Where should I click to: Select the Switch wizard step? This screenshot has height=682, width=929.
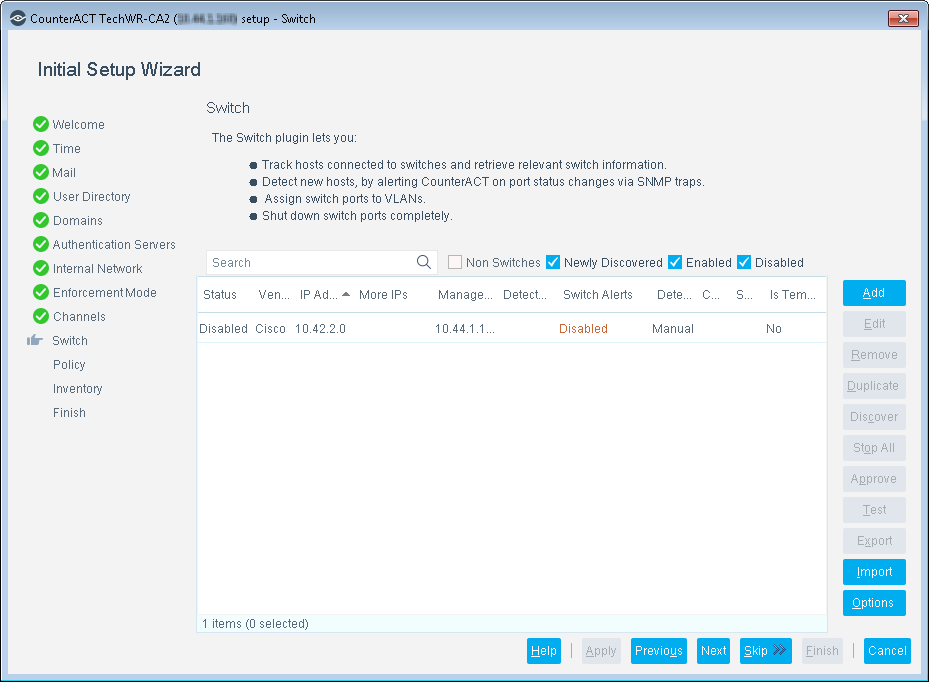click(x=70, y=341)
